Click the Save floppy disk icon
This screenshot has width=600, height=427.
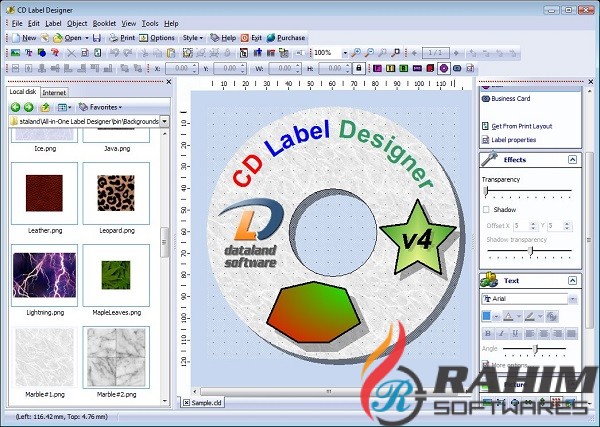click(x=97, y=38)
